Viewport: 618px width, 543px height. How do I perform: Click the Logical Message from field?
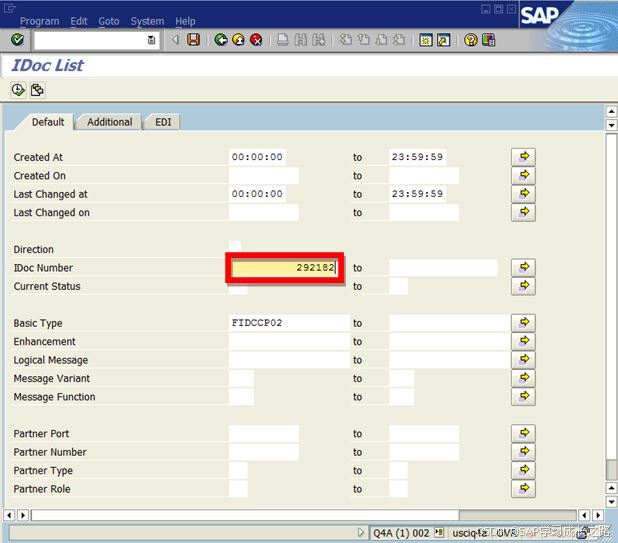pos(289,360)
